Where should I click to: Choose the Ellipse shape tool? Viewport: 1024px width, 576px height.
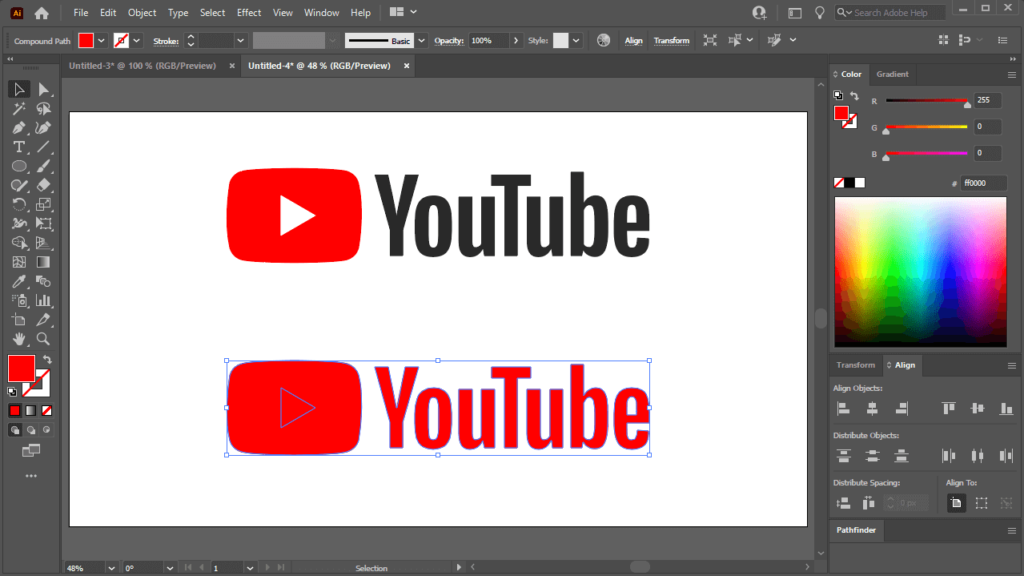click(19, 166)
